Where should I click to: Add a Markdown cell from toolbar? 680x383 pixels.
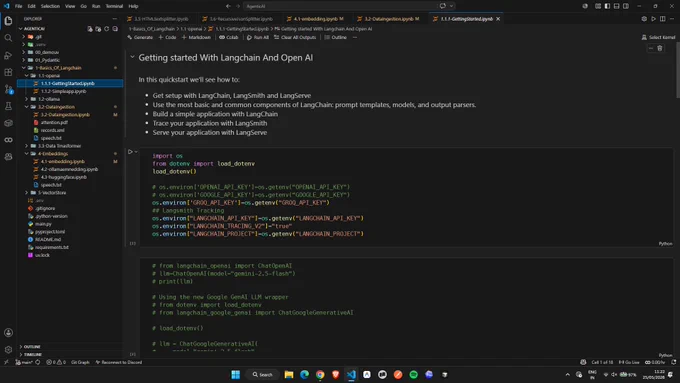[196, 37]
